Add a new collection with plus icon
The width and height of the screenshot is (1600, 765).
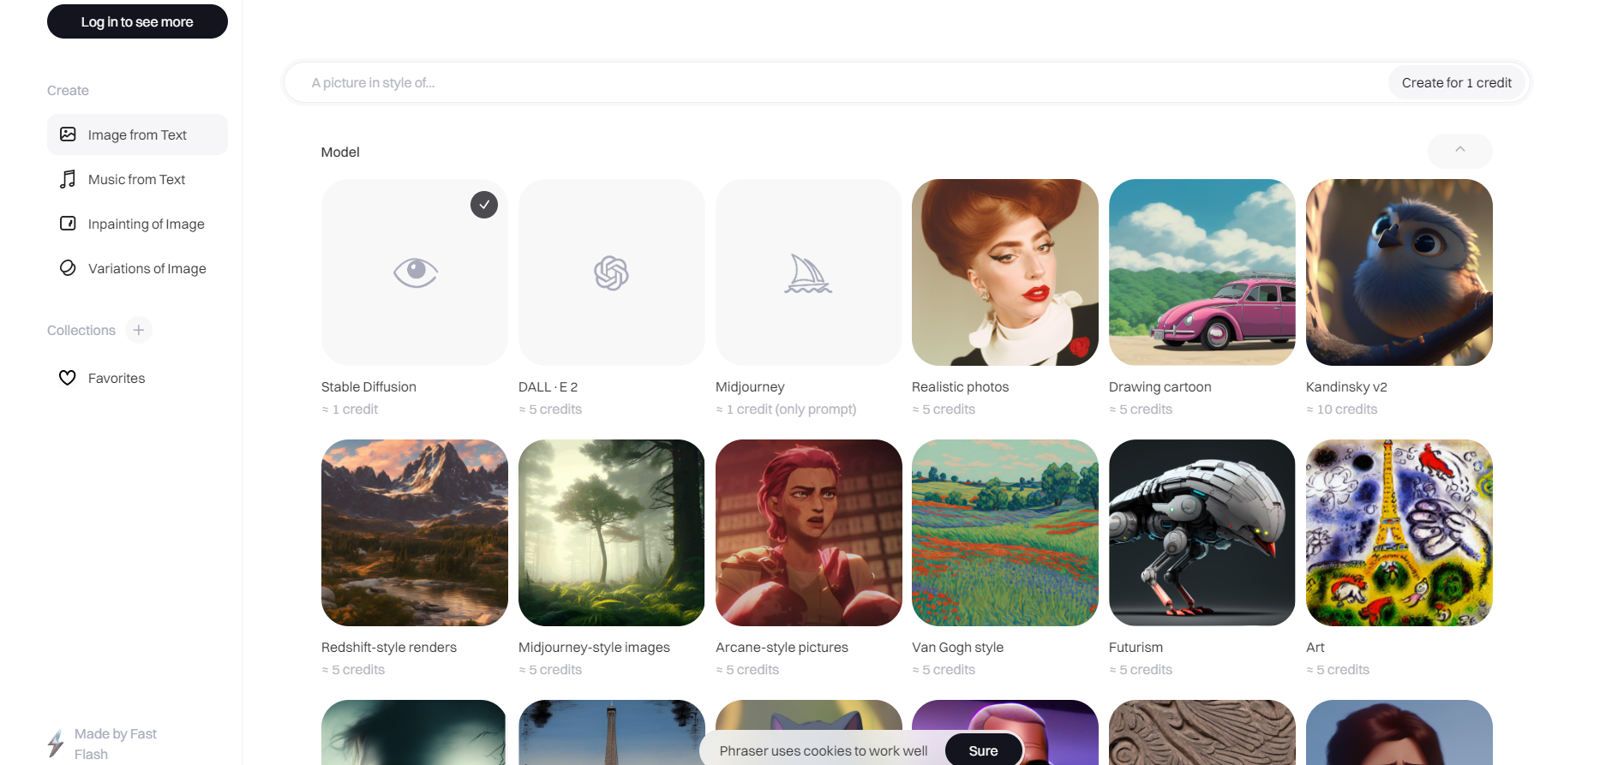[x=139, y=330]
